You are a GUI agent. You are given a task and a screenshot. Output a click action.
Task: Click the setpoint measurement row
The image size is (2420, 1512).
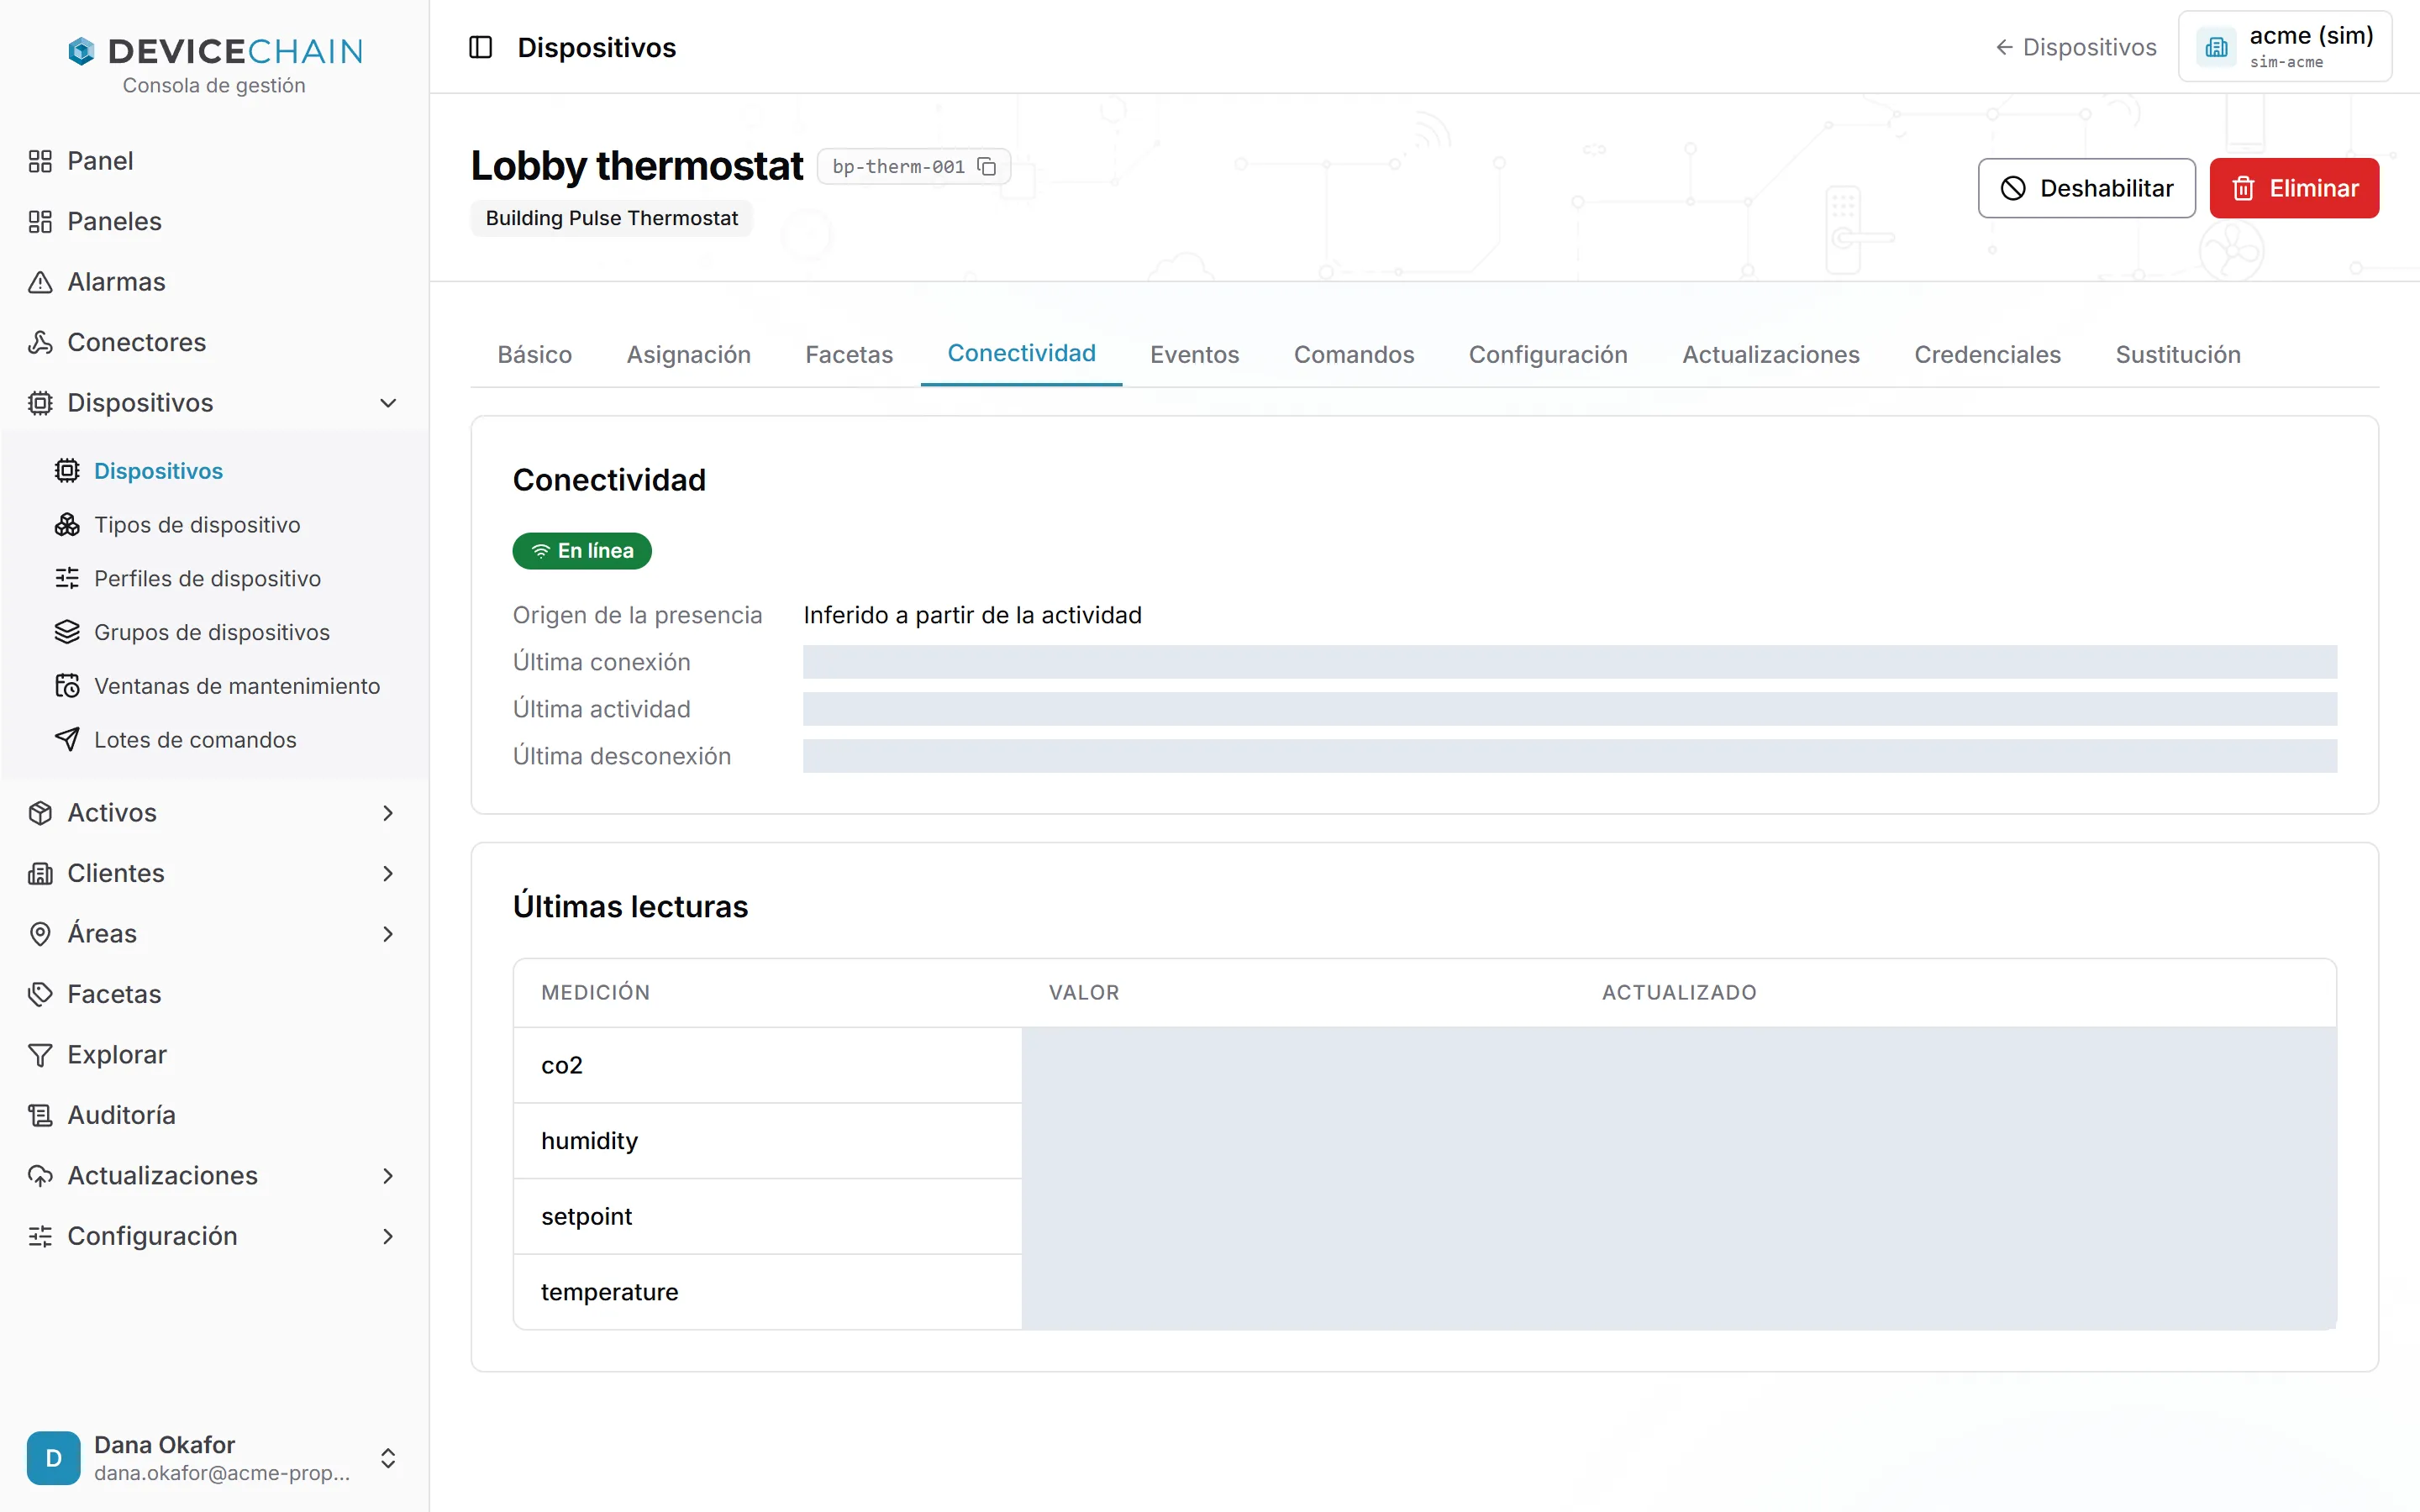coord(1424,1216)
